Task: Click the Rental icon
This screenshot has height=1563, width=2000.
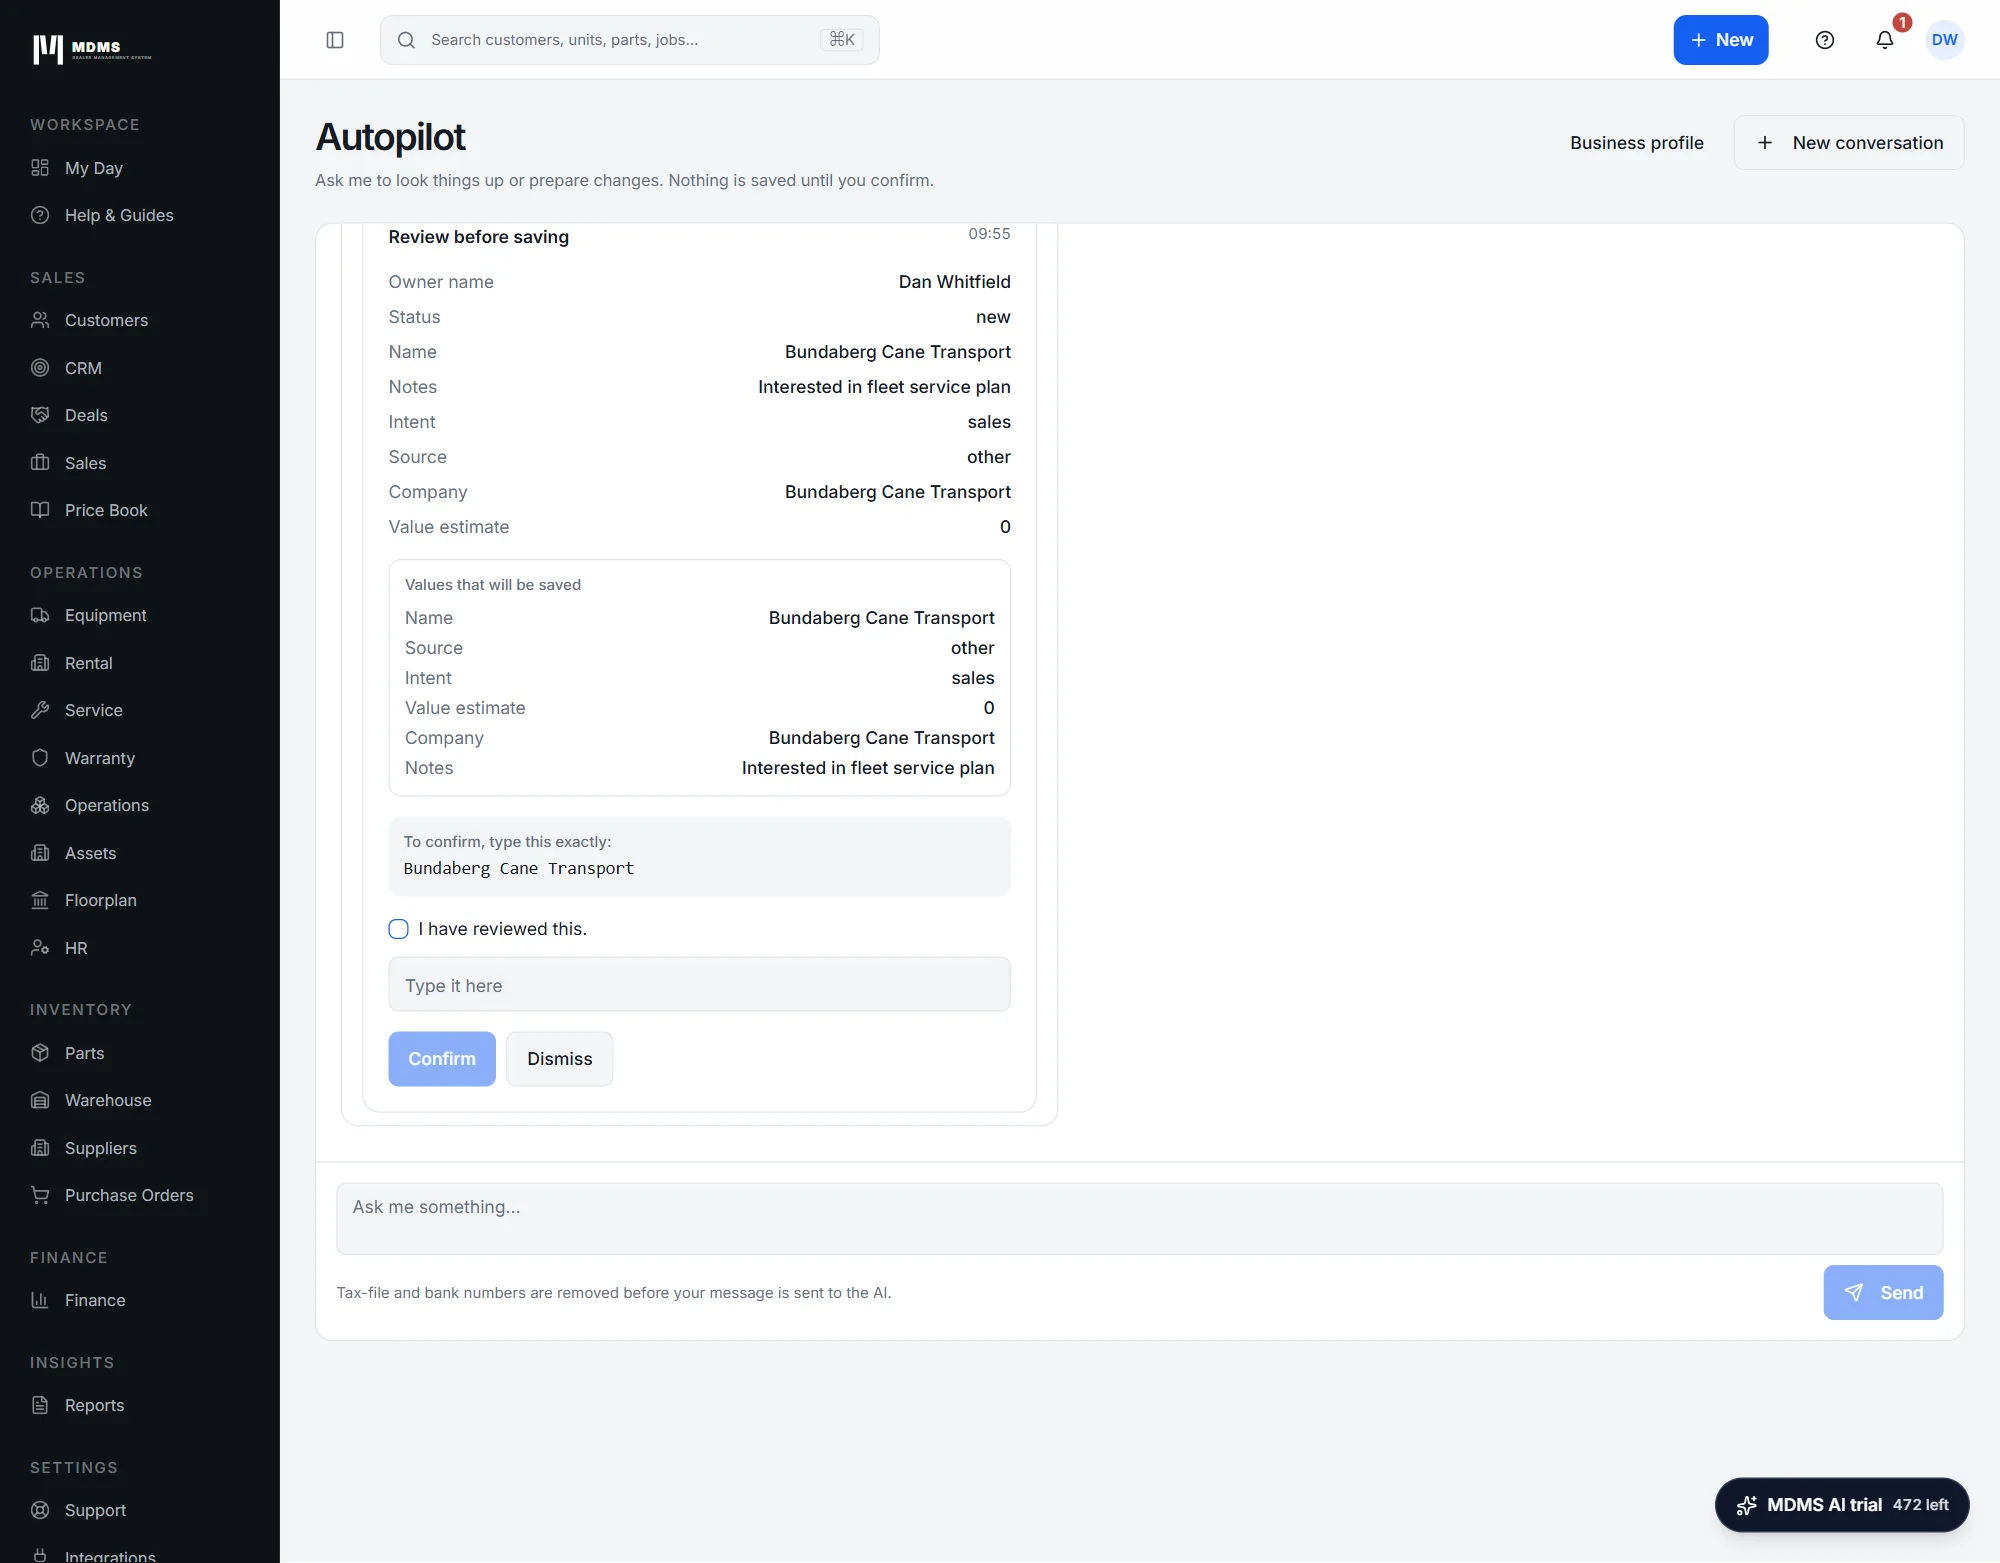Action: 40,663
